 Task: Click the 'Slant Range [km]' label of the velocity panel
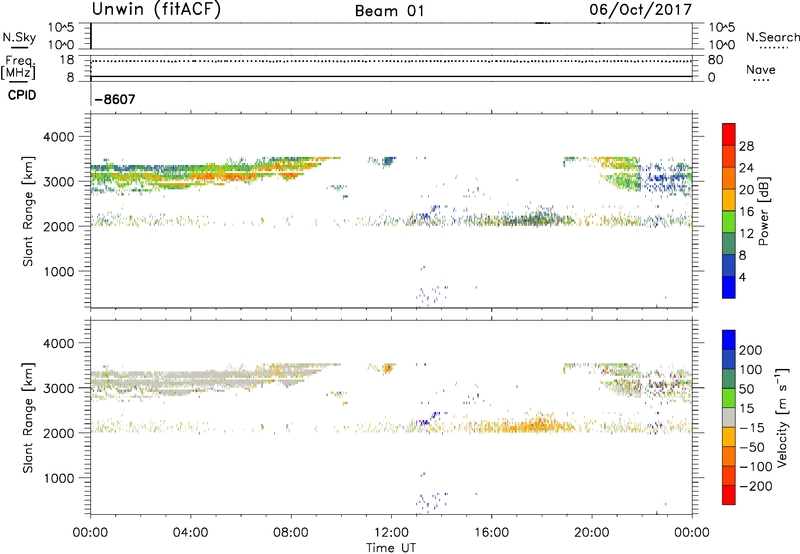[28, 418]
